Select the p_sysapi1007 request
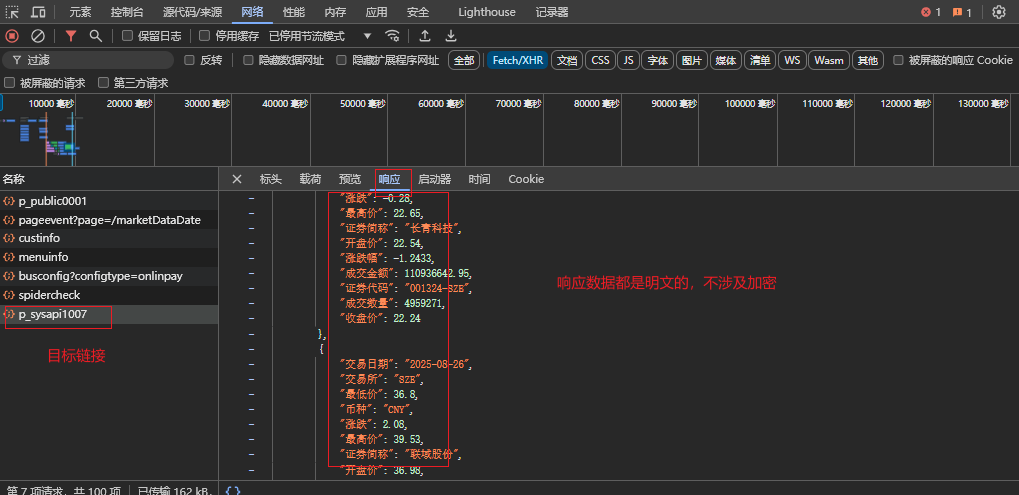The image size is (1019, 495). point(109,314)
